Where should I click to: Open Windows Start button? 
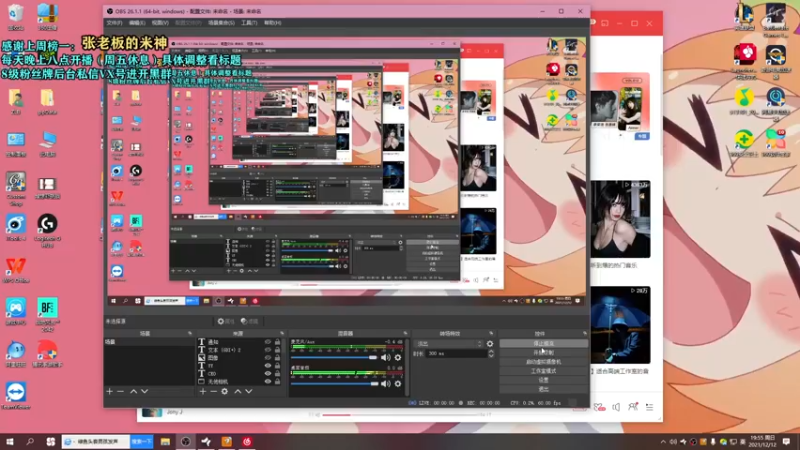(10, 442)
